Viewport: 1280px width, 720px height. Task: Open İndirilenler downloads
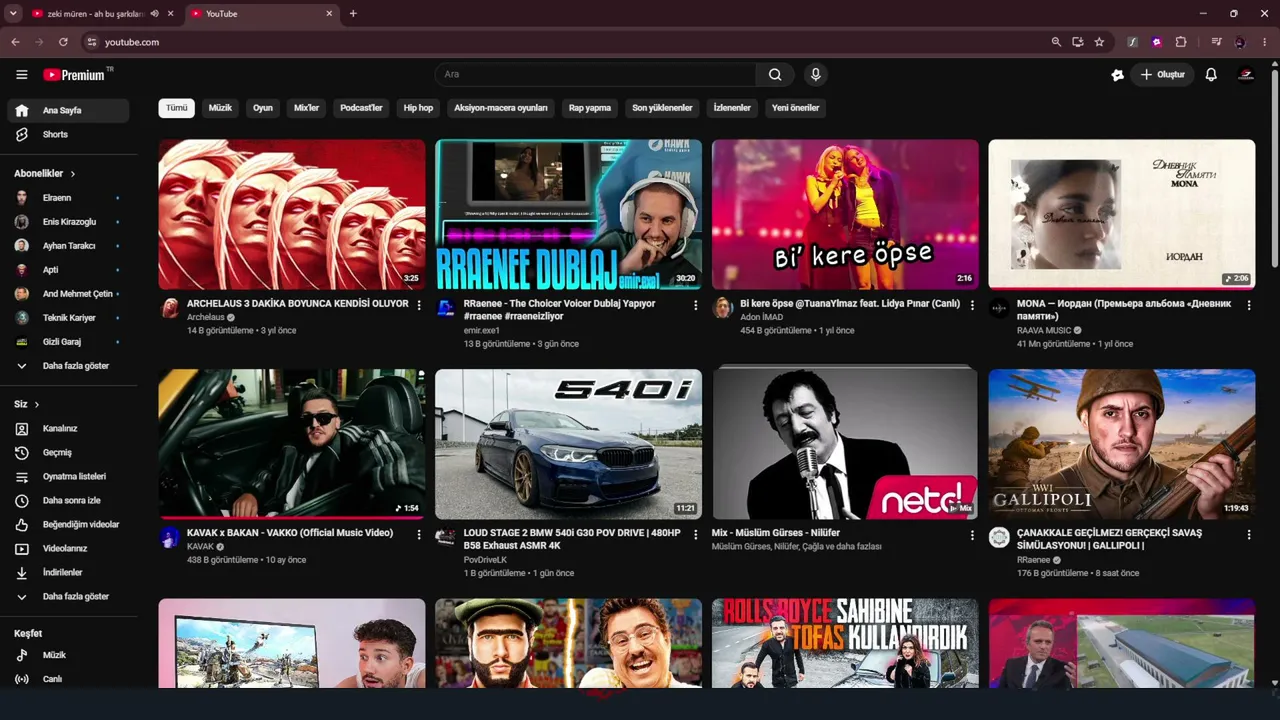(68, 572)
